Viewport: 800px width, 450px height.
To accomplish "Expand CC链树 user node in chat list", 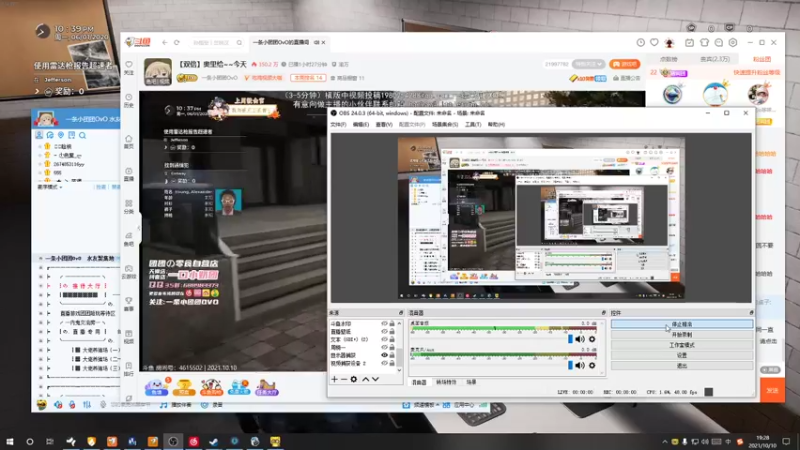I will click(40, 146).
